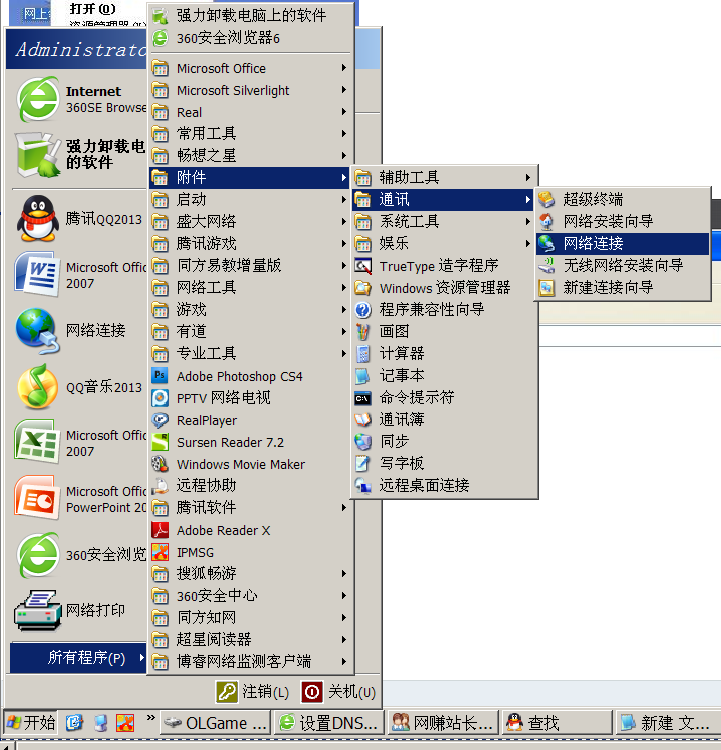Expand the 博睿网络监测客户端 submenu arrow

tap(344, 662)
